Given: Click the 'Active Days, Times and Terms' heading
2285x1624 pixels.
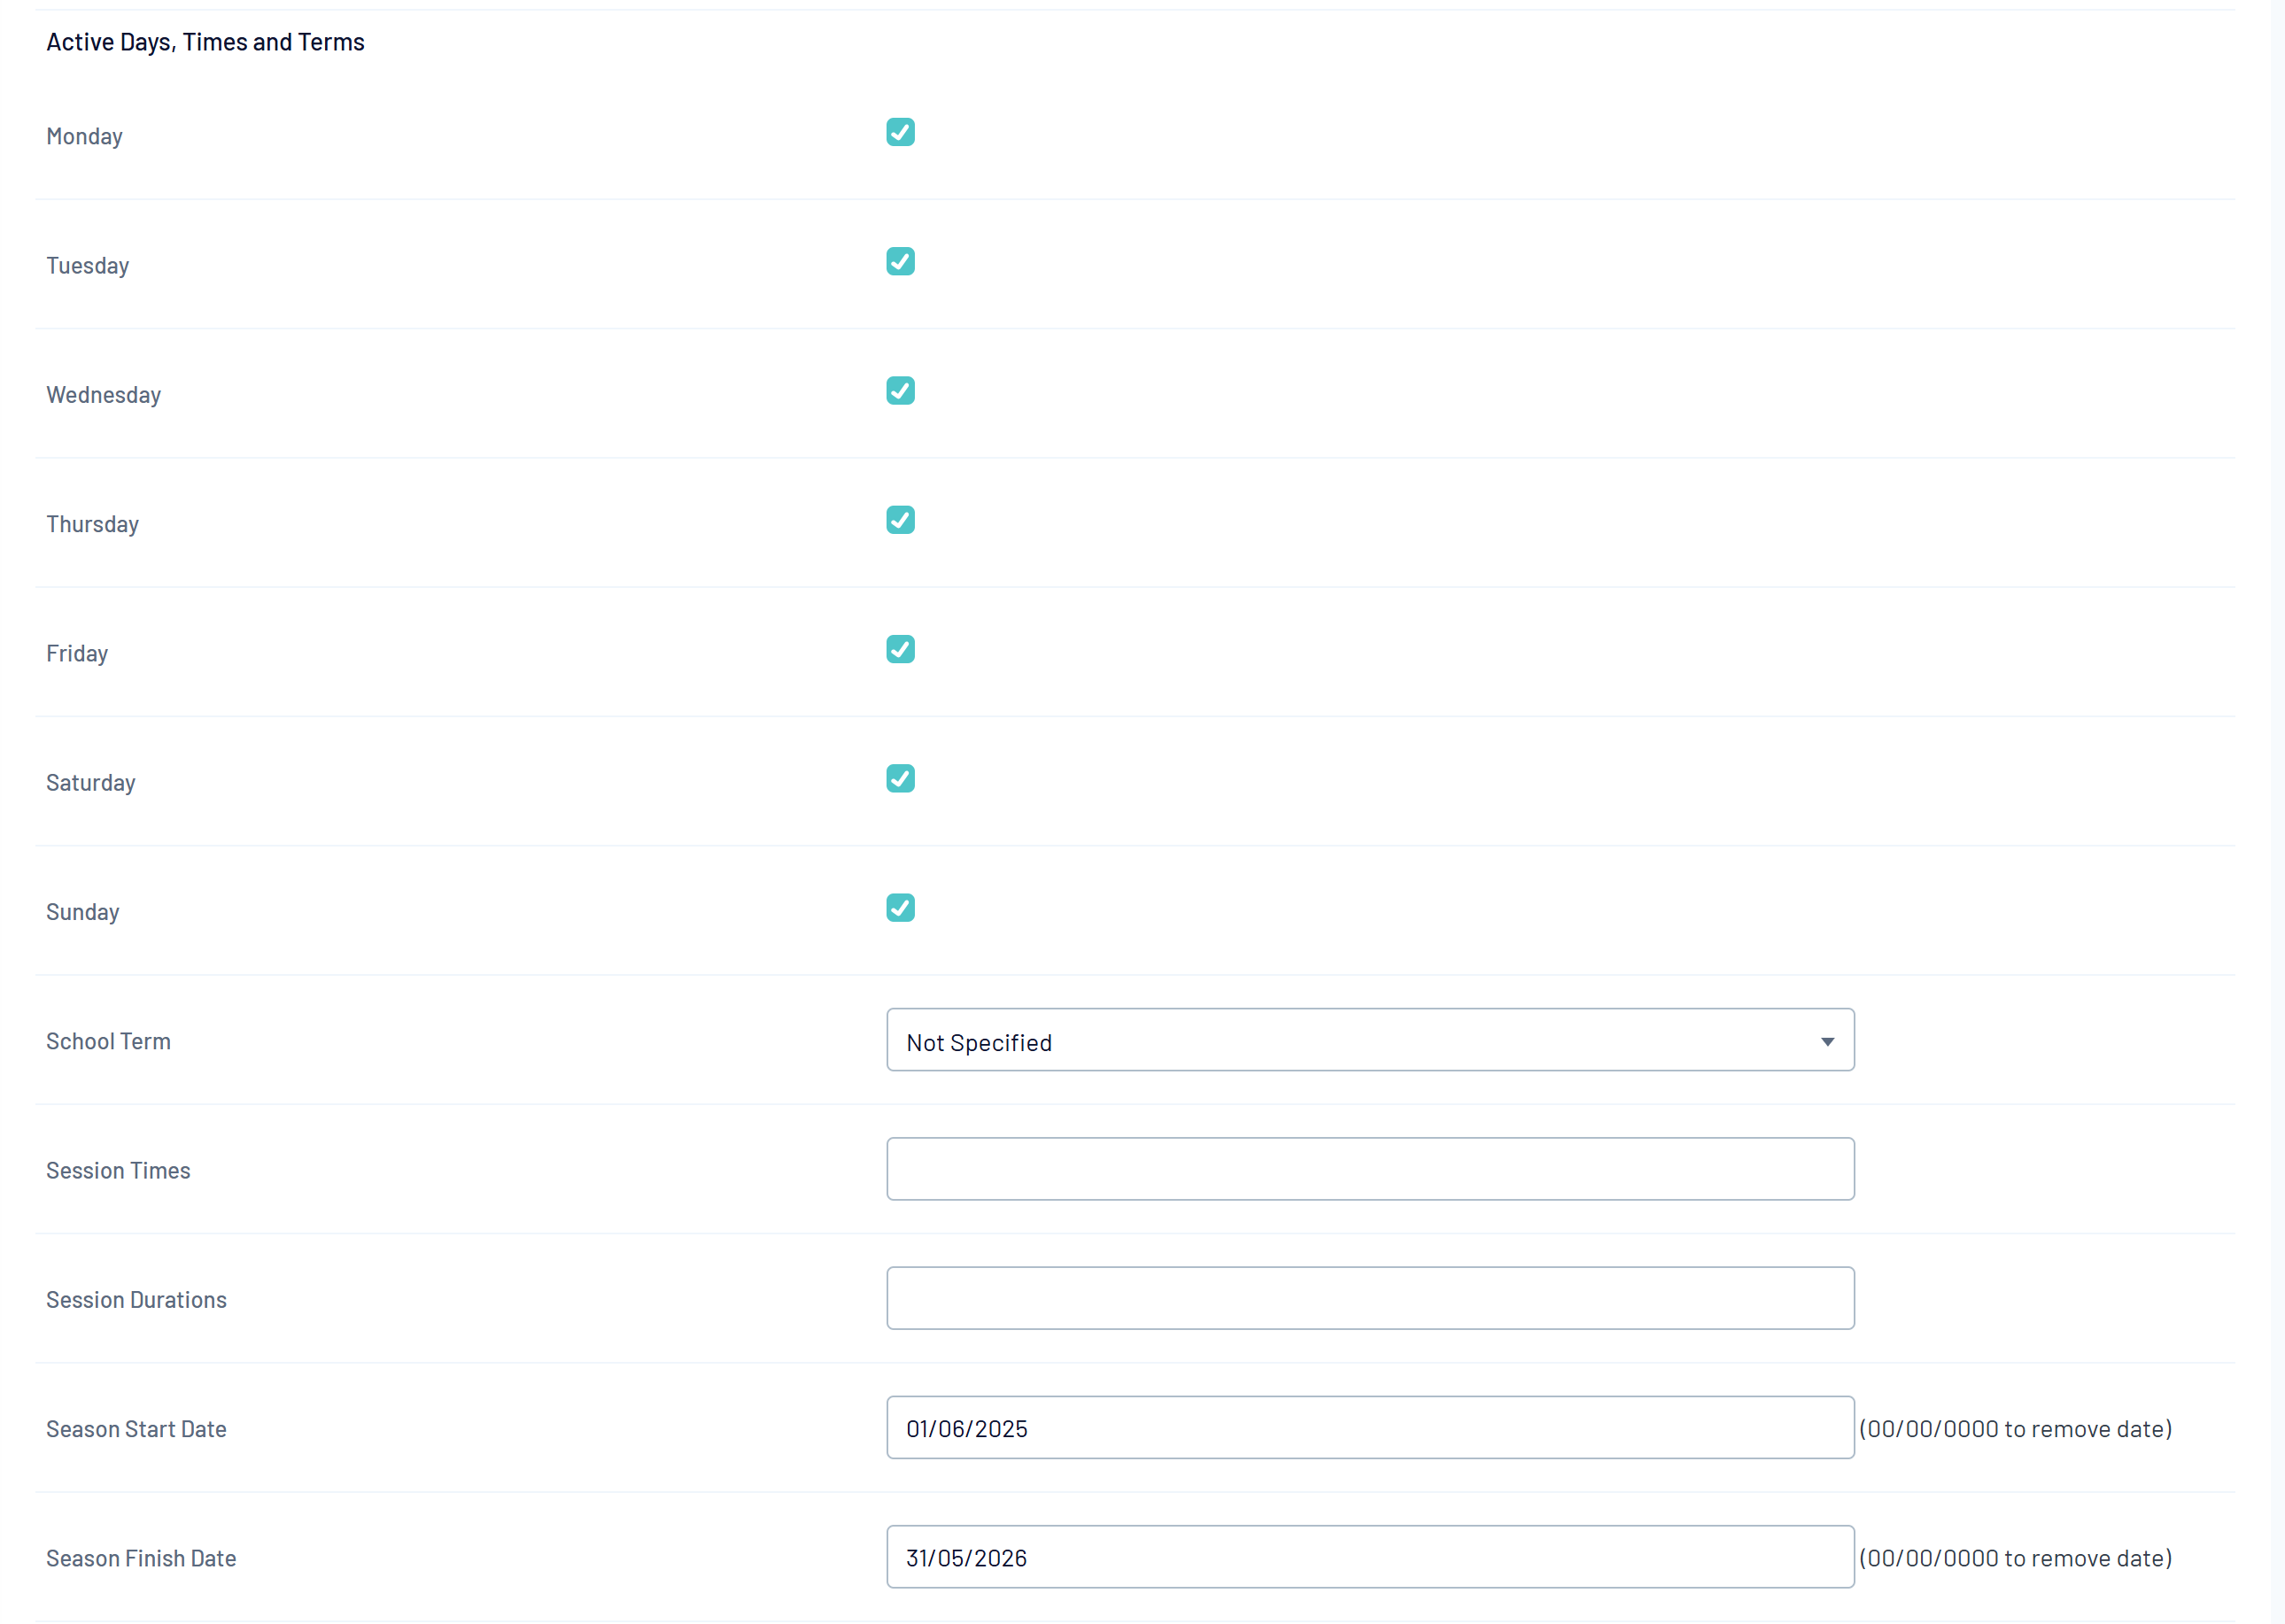Looking at the screenshot, I should click(x=205, y=42).
